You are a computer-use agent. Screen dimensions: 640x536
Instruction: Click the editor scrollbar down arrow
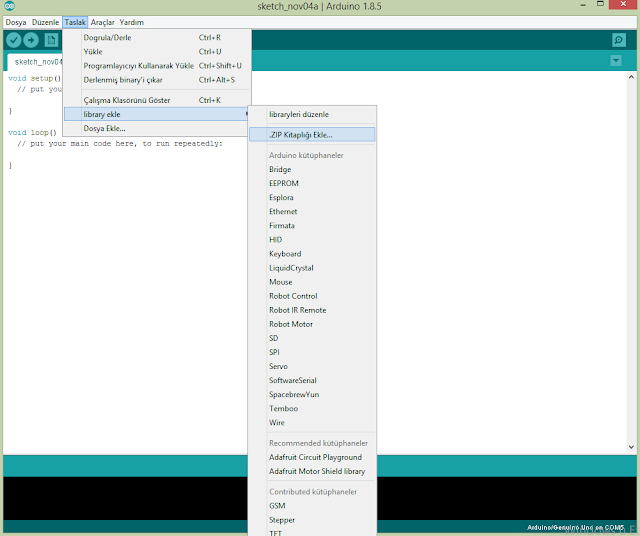tap(631, 447)
